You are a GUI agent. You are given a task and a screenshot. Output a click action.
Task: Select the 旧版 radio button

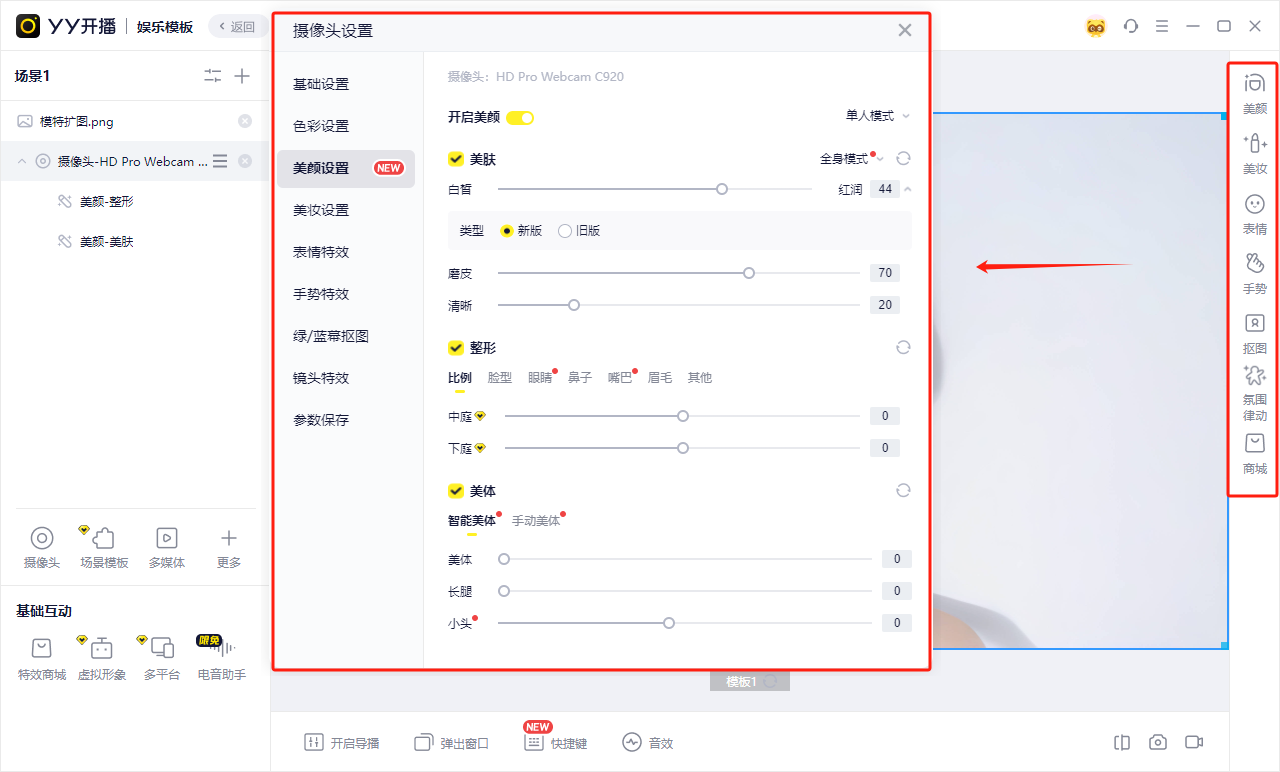pos(565,231)
